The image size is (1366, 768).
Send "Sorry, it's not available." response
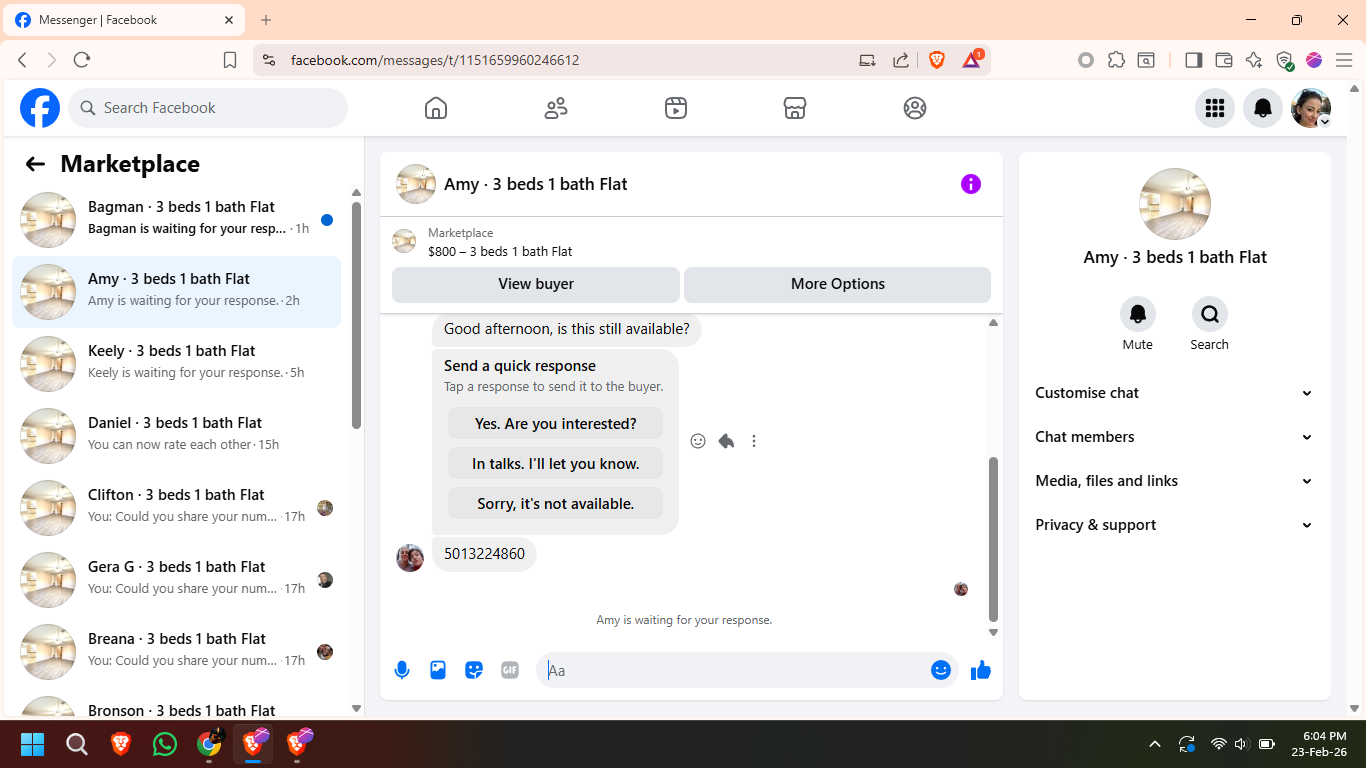coord(556,504)
